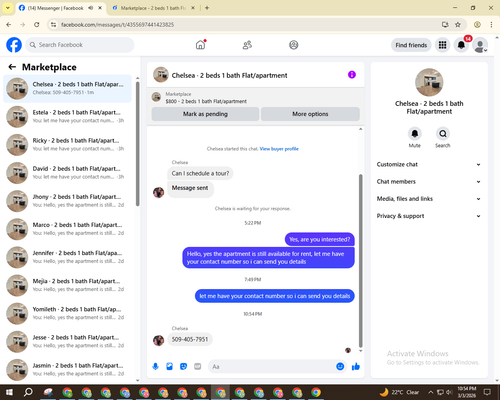This screenshot has width=500, height=400.
Task: Open the Facebook logo home link
Action: click(14, 45)
